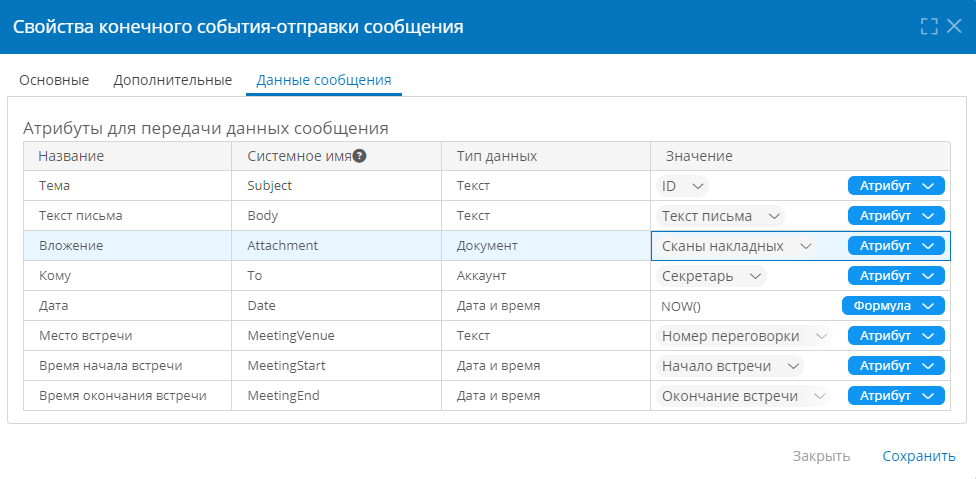Change the Формула type for Дата row
The image size is (976, 479).
[x=893, y=305]
